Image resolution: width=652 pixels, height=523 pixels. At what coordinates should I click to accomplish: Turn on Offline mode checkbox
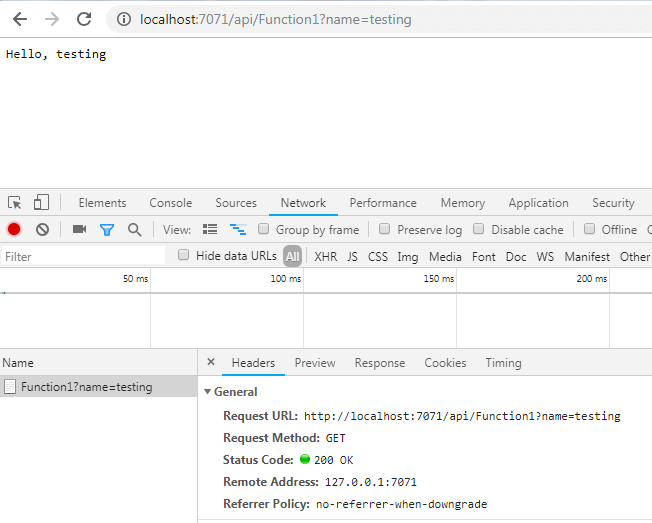[589, 229]
